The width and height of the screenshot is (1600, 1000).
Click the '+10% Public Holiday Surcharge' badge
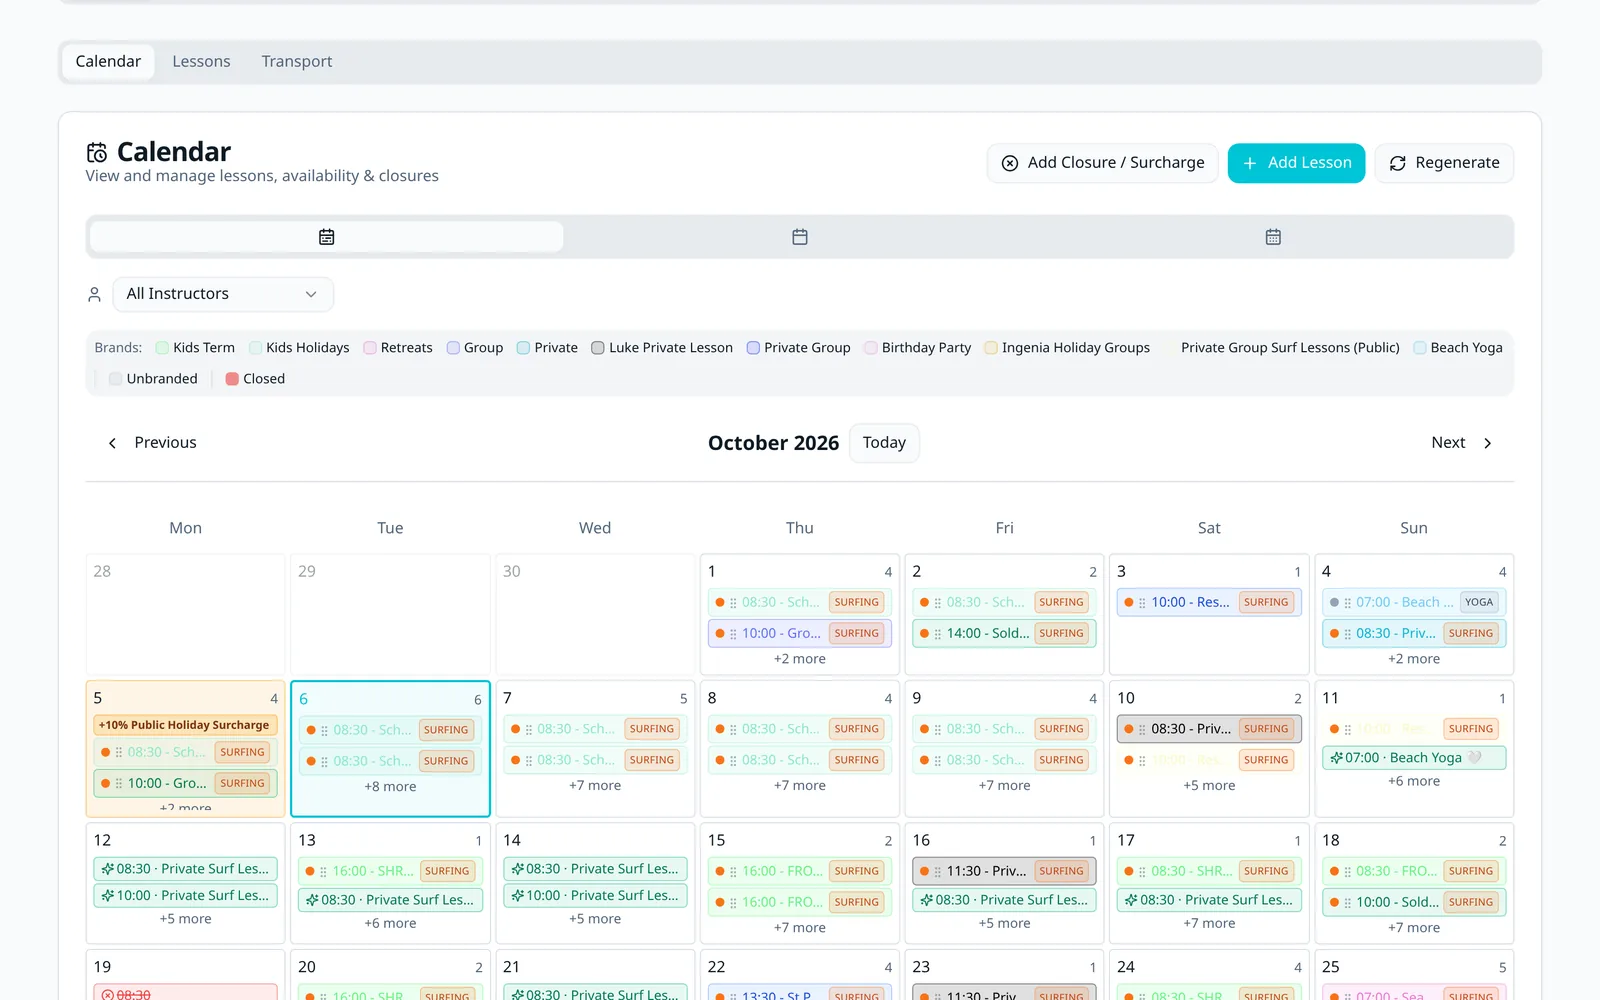click(185, 725)
